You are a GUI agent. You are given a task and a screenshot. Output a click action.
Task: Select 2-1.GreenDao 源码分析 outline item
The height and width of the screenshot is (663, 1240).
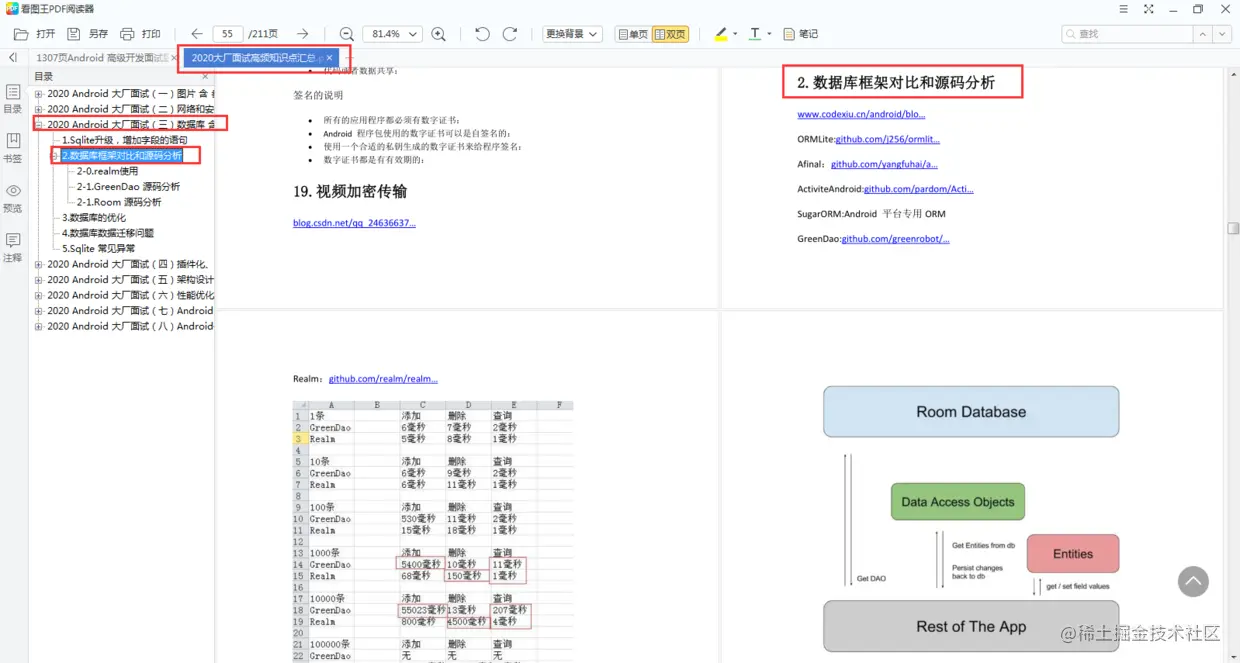tap(128, 187)
